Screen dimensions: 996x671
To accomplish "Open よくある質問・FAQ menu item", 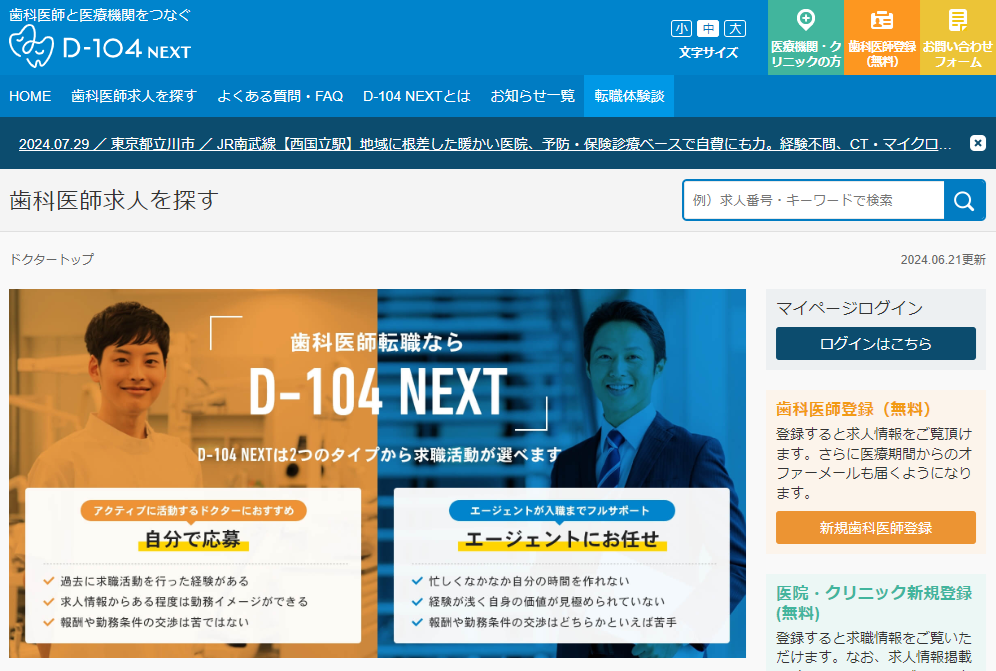I will 280,96.
